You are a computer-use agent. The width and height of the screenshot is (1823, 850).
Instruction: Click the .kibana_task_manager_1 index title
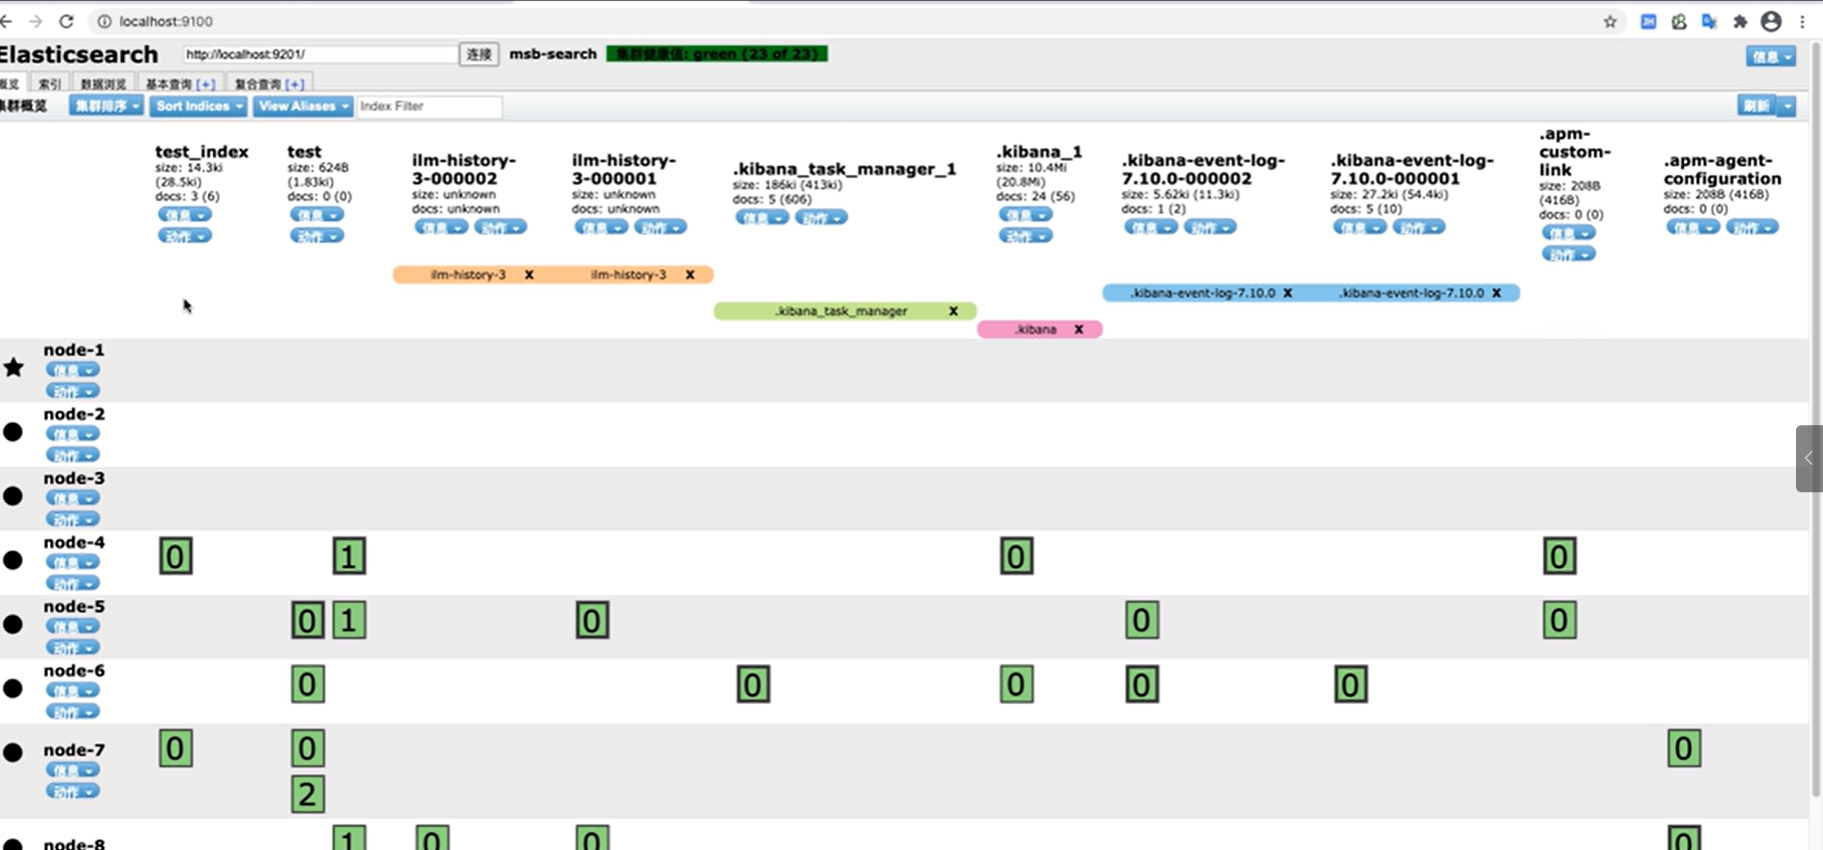844,169
